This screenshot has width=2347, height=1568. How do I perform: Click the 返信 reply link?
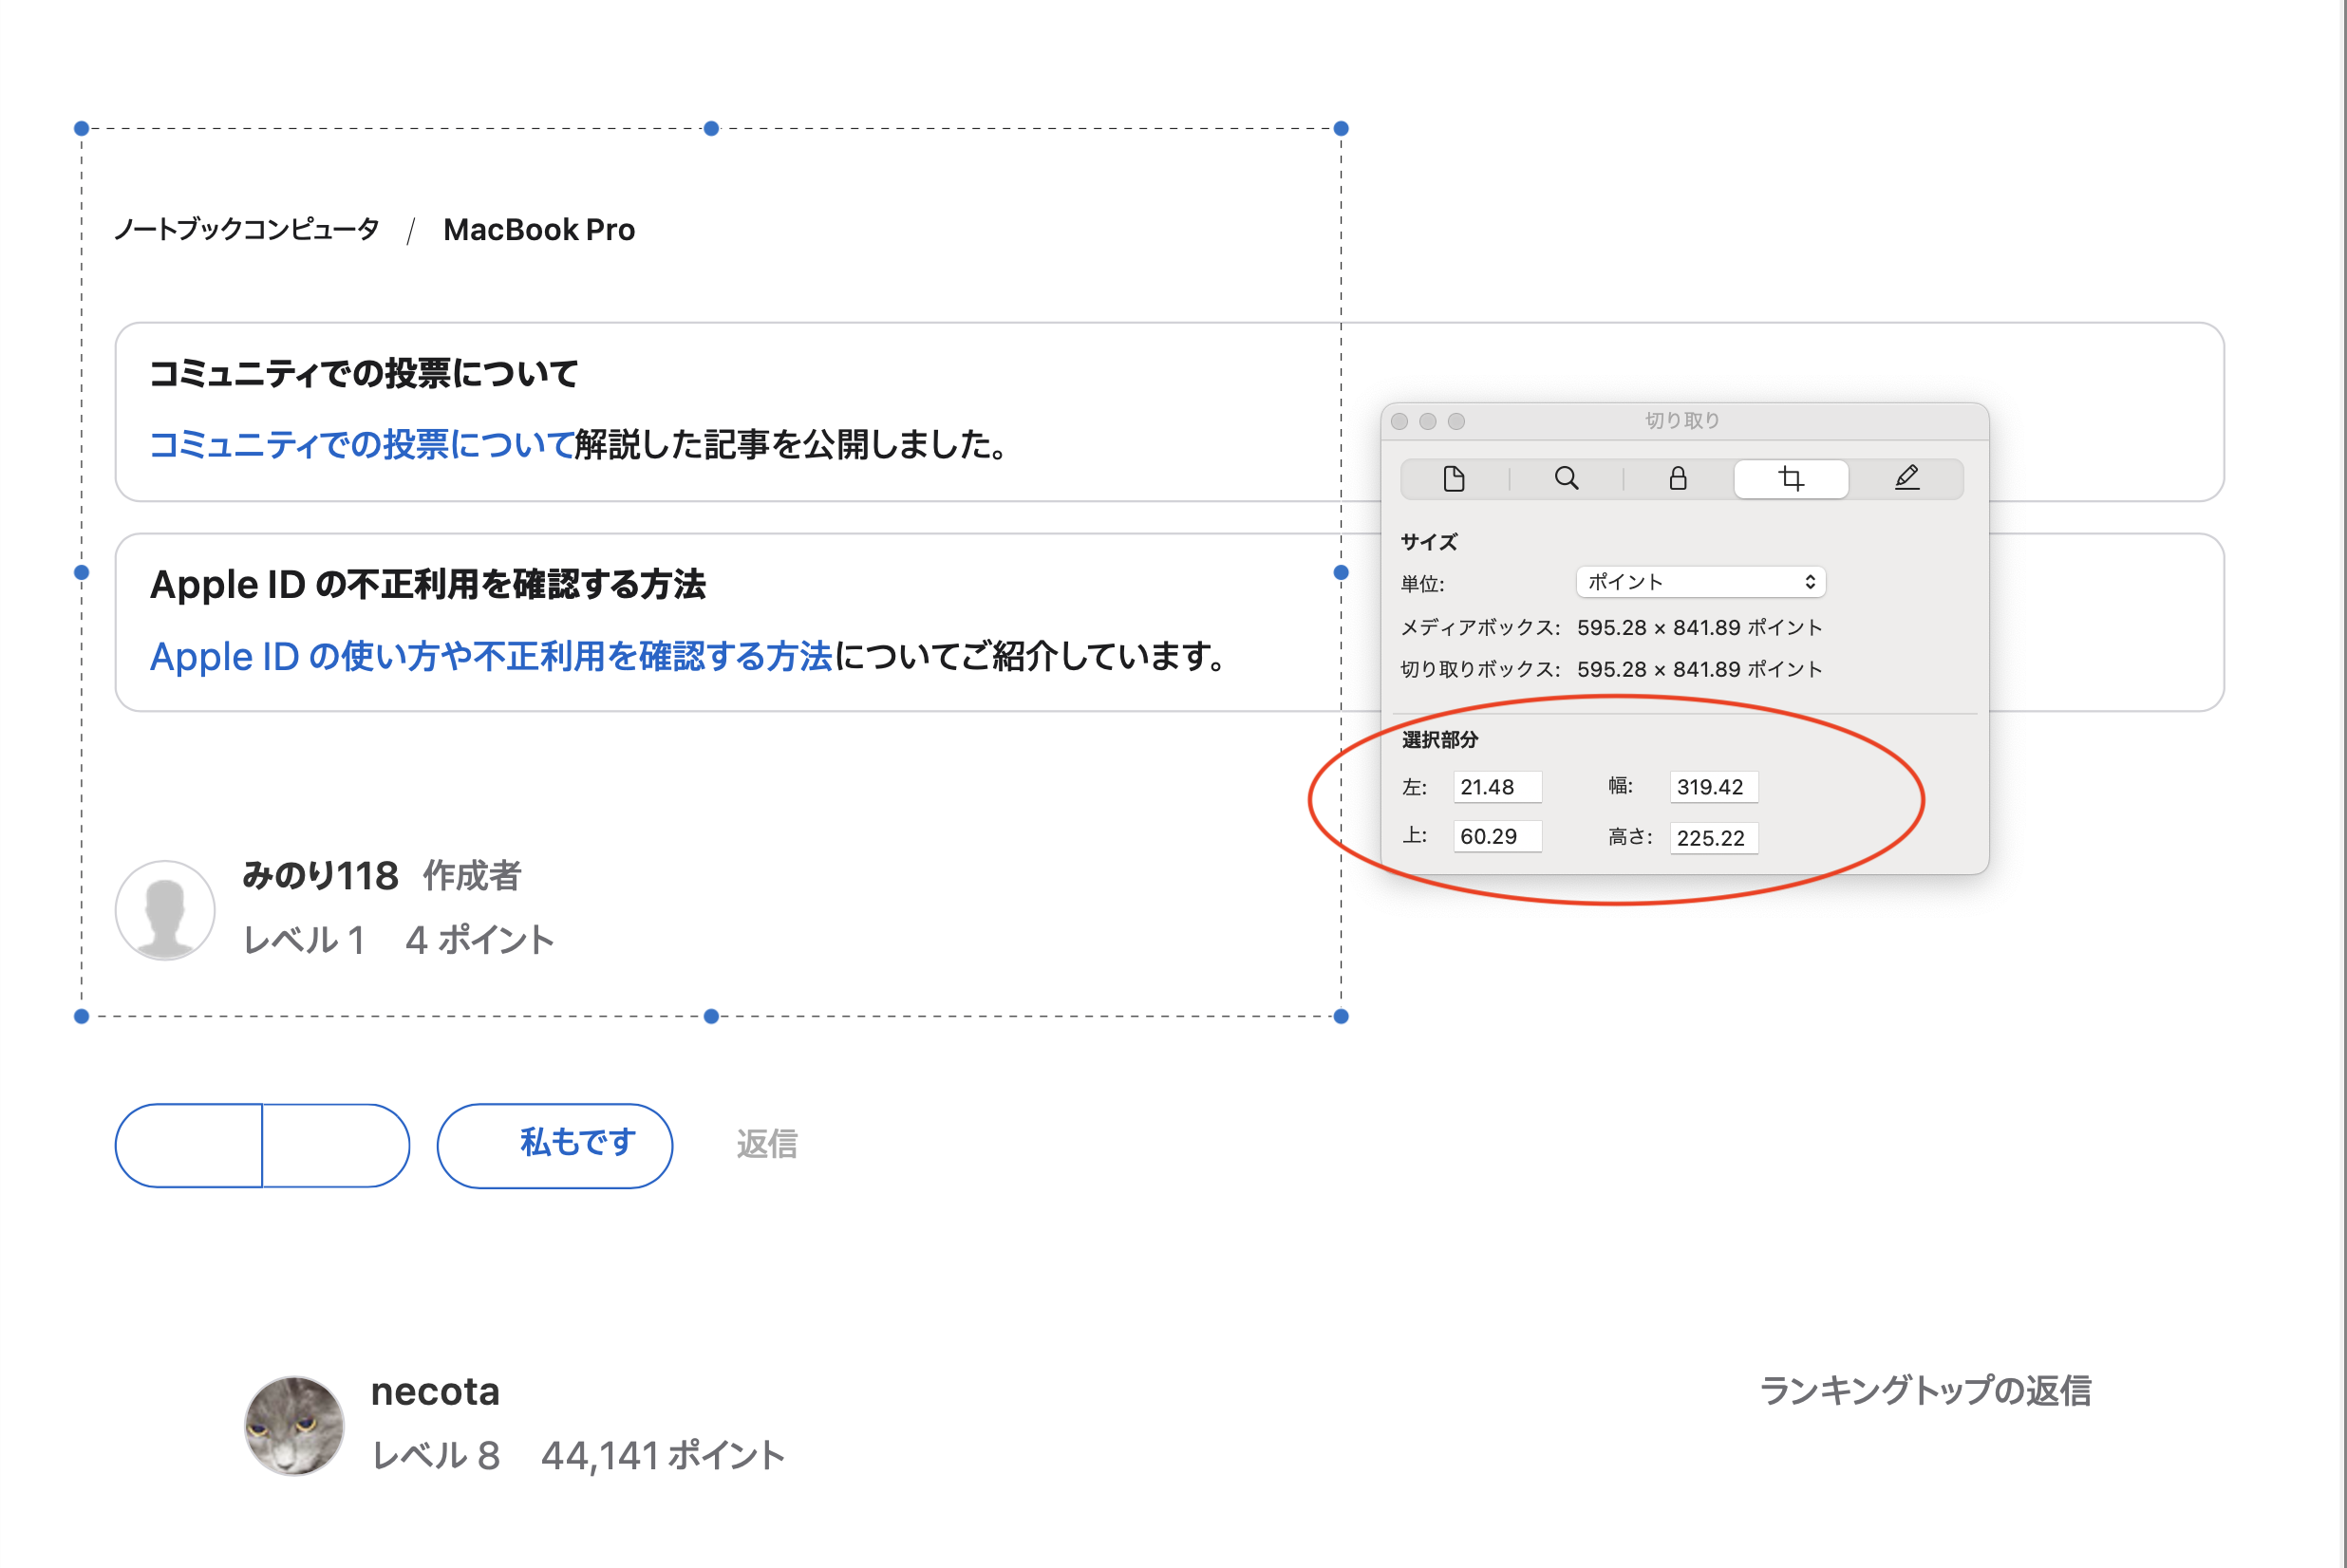767,1144
